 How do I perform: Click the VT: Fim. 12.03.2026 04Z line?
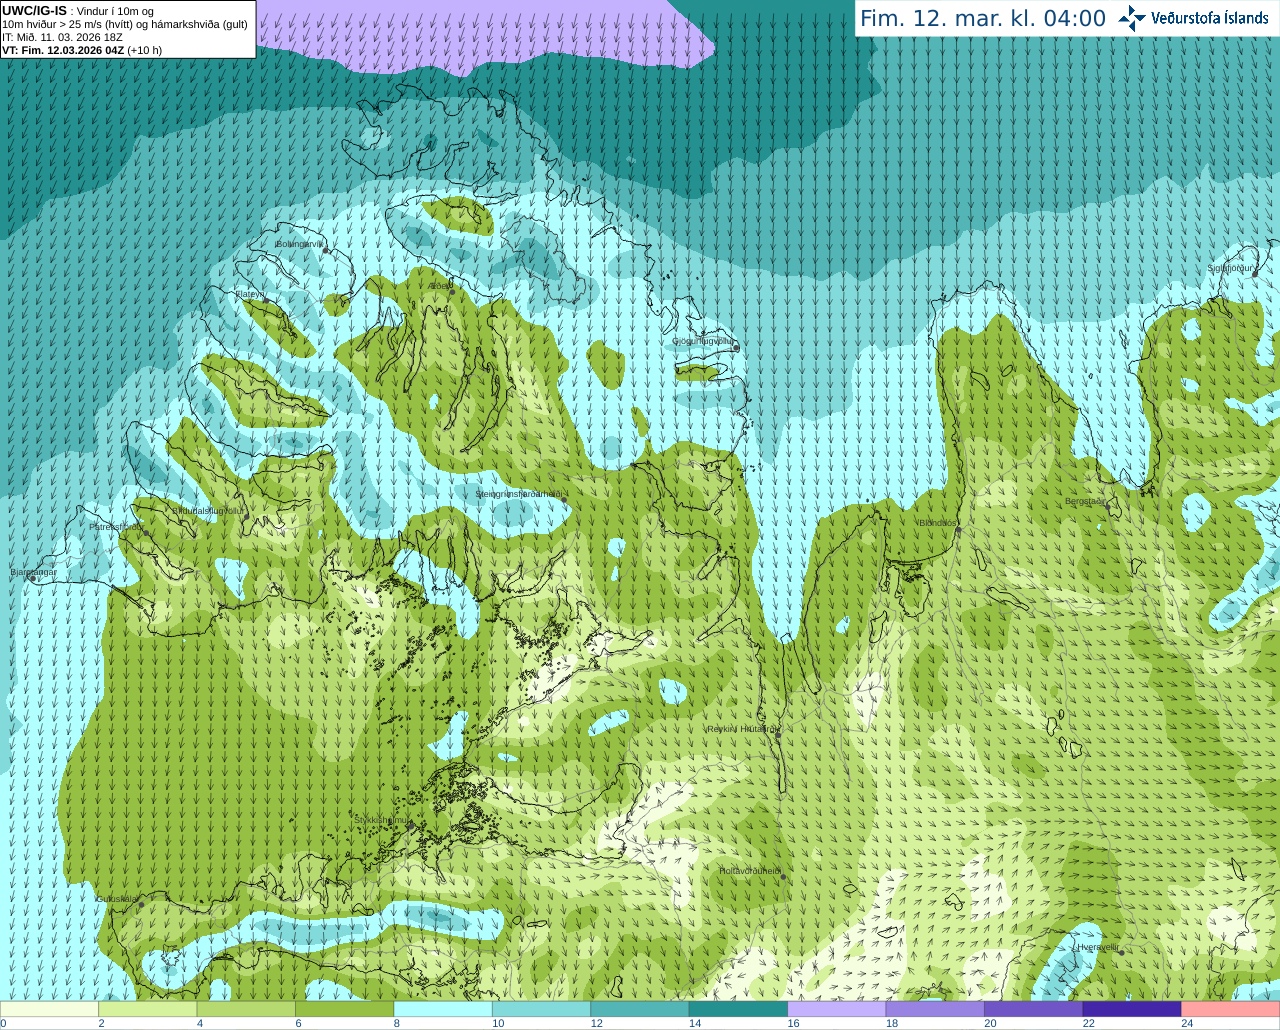coord(62,50)
